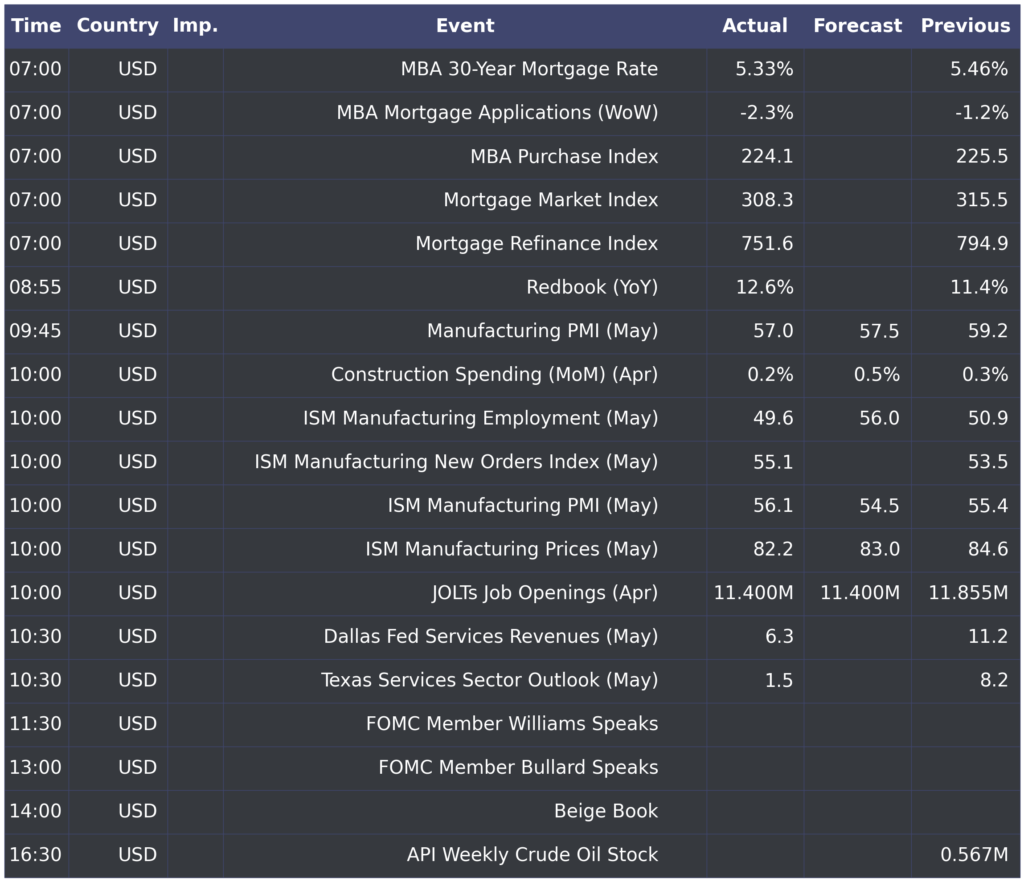Click the Previous column header
This screenshot has width=1024, height=882.
point(965,26)
